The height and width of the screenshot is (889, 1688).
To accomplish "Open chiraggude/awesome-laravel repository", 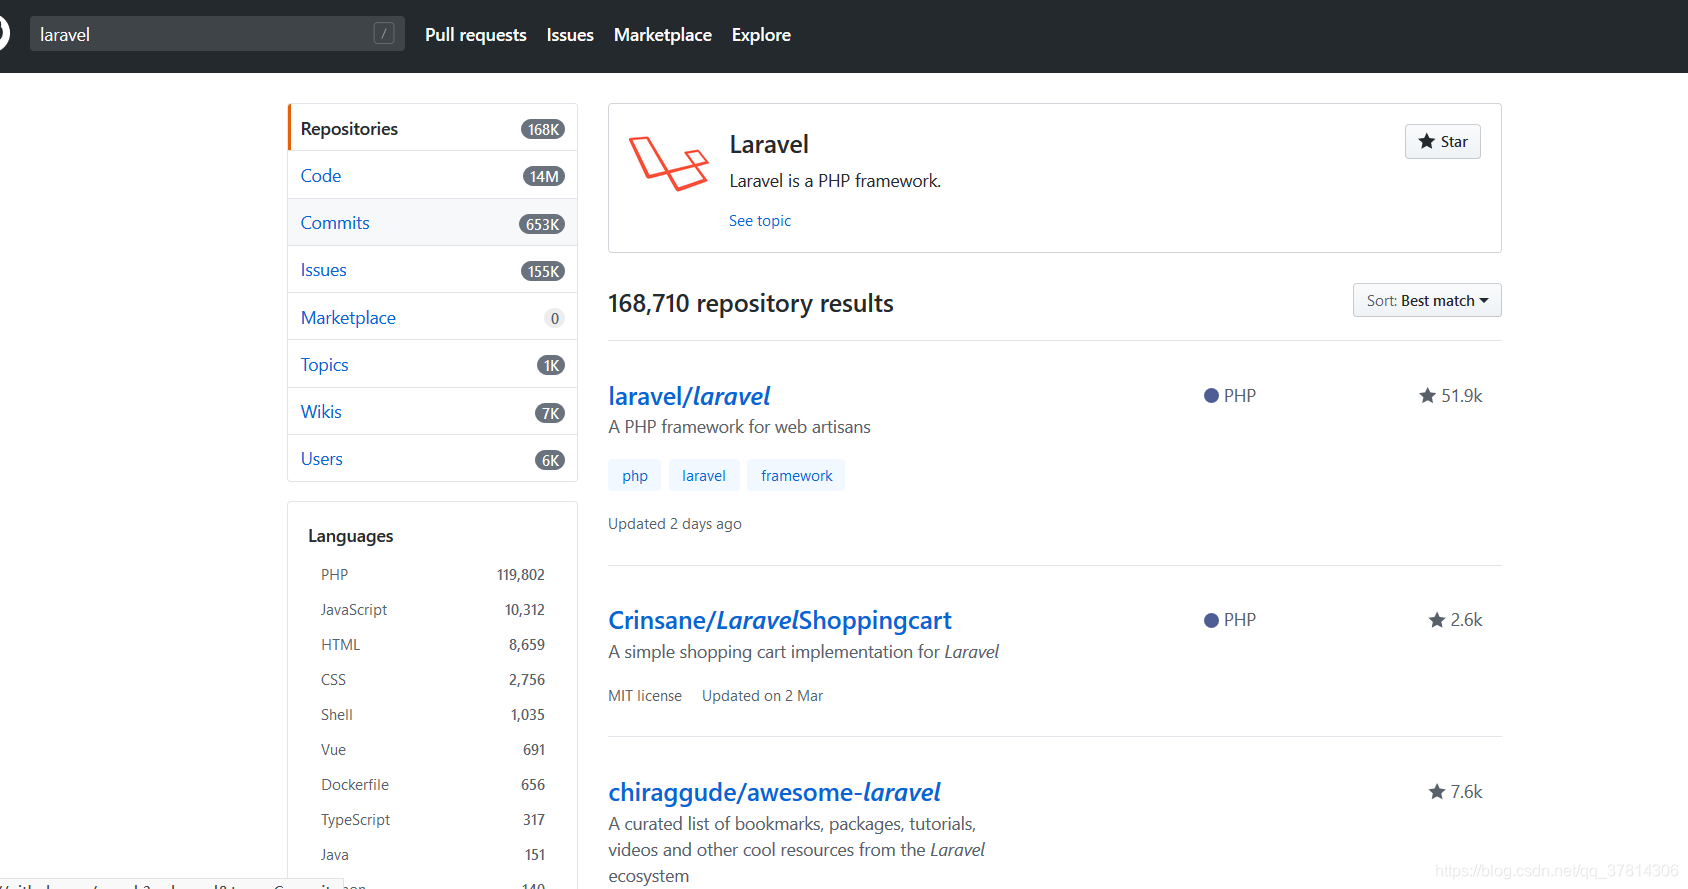I will click(x=774, y=792).
